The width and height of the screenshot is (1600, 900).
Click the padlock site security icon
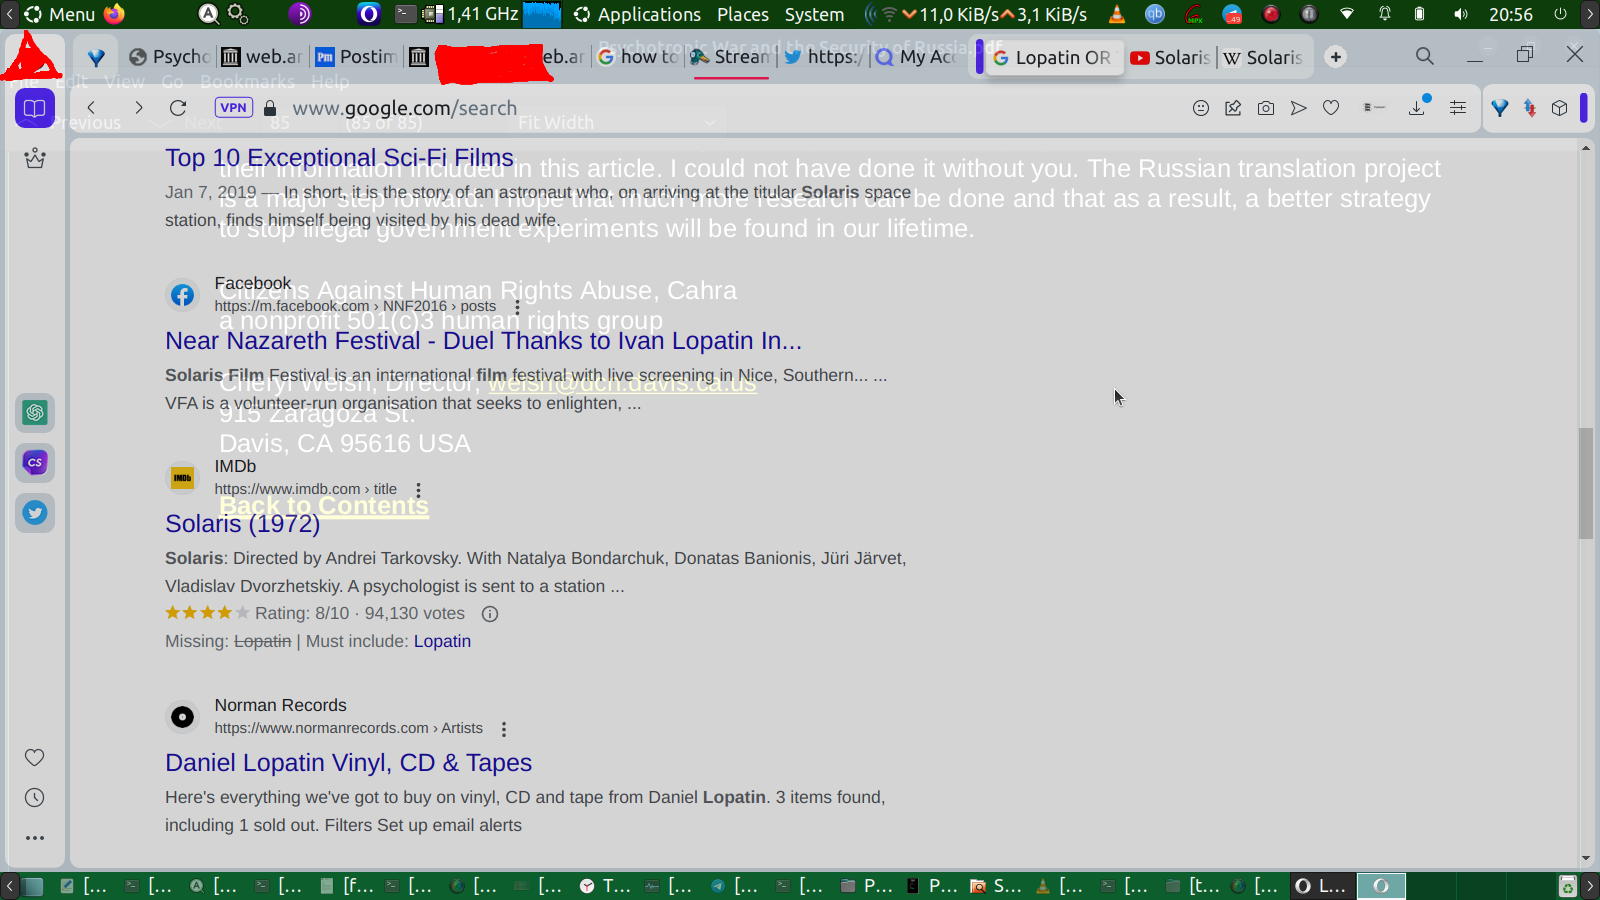coord(270,108)
